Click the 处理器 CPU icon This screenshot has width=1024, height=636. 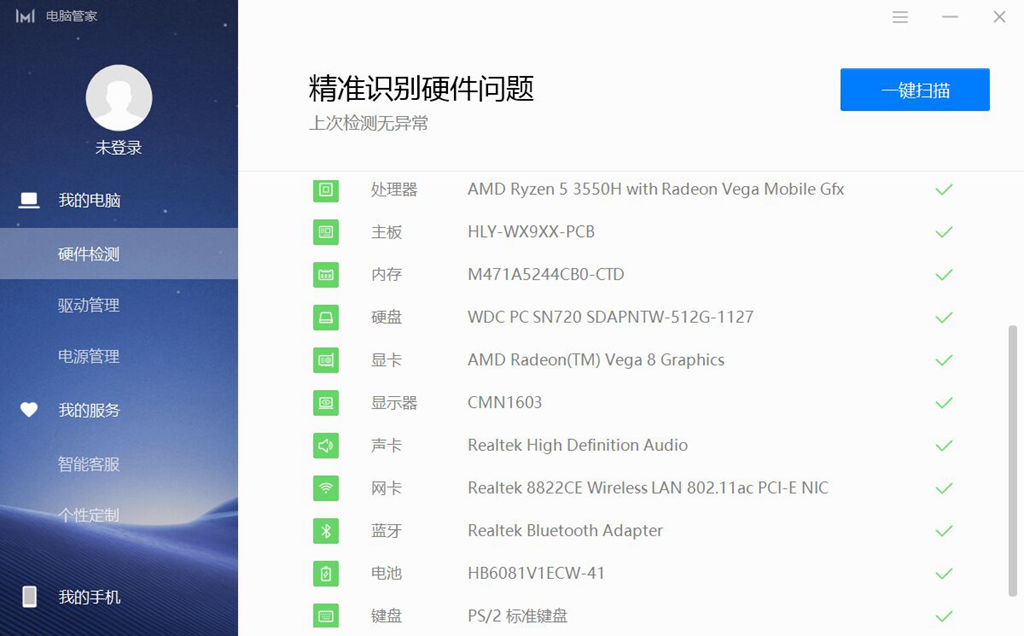pyautogui.click(x=325, y=189)
